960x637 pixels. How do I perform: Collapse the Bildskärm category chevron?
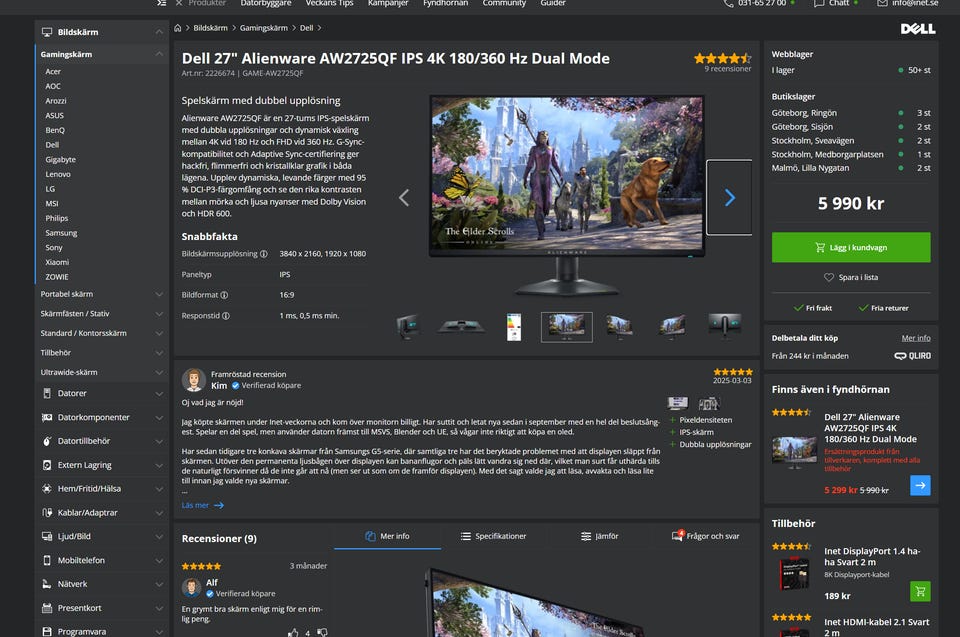pos(159,32)
